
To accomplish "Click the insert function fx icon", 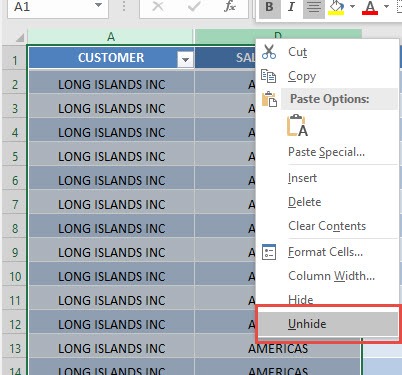I will pos(230,6).
